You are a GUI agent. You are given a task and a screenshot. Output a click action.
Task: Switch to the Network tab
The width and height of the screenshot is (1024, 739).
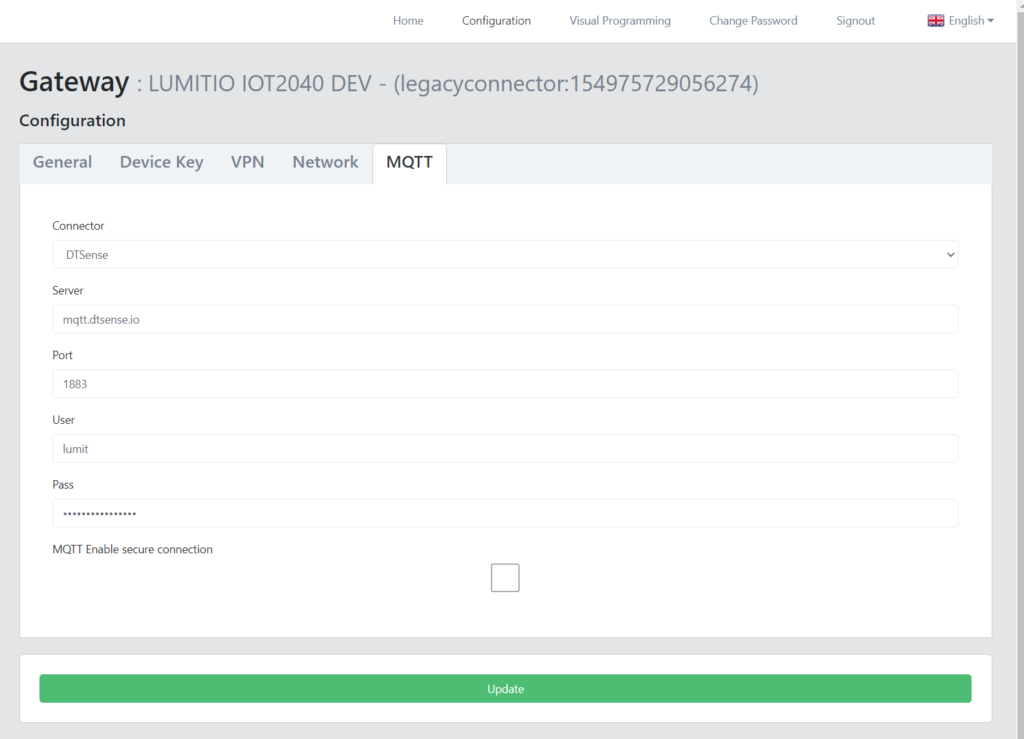325,163
